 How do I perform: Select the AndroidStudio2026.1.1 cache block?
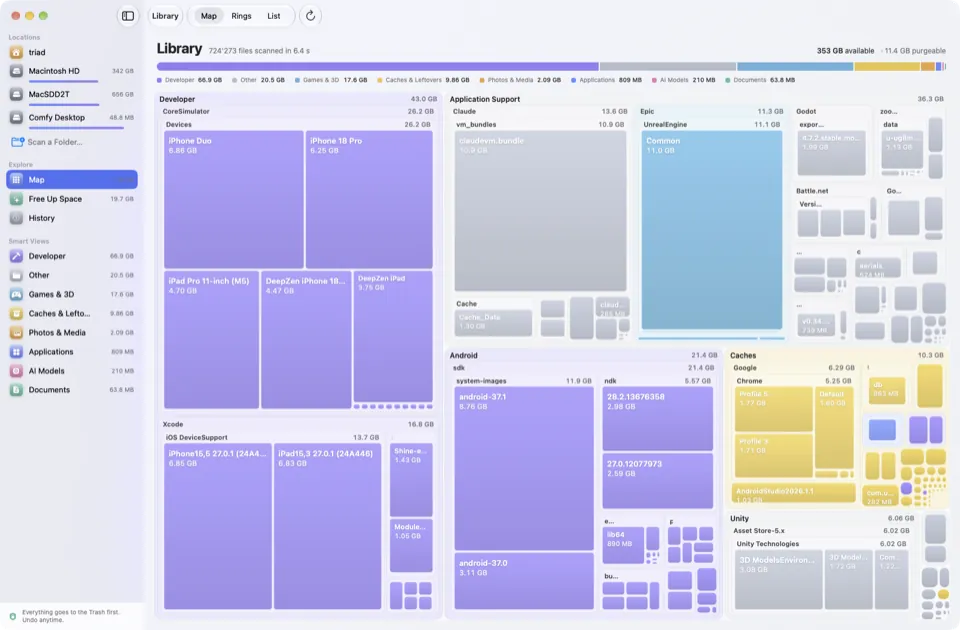point(793,493)
